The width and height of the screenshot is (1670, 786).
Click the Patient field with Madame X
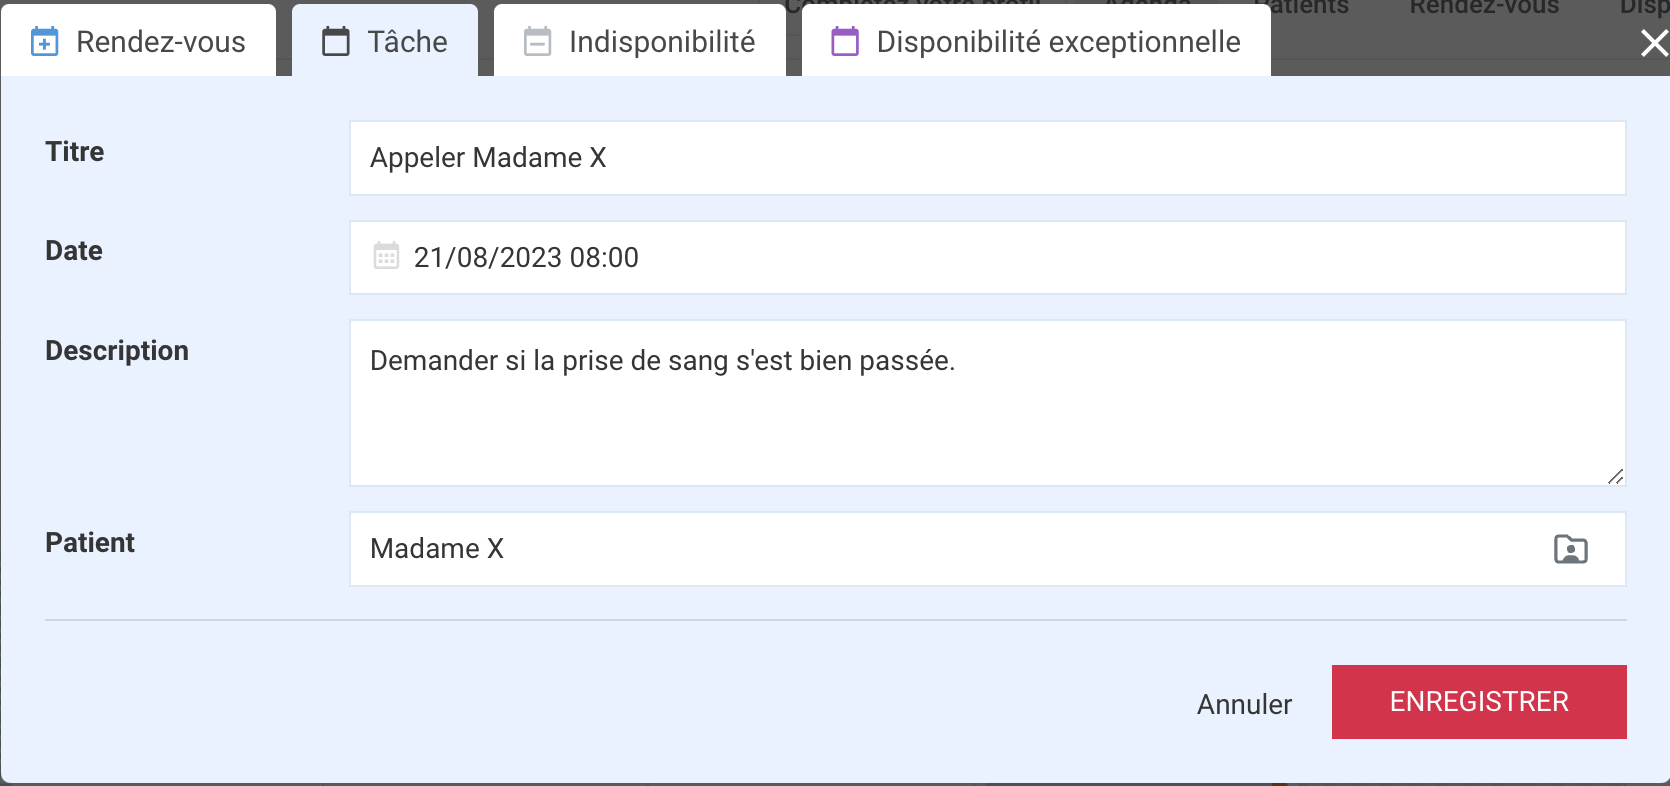988,549
